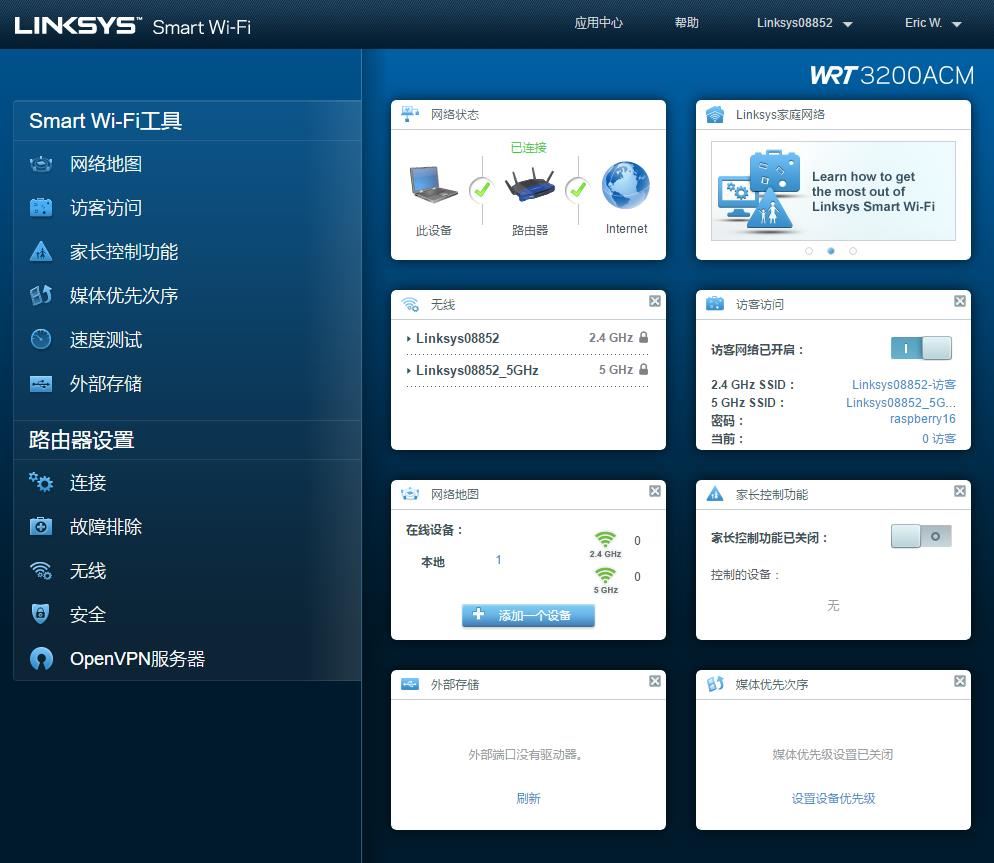Click the 网络状态 widget header icon
The height and width of the screenshot is (863, 994).
point(410,115)
